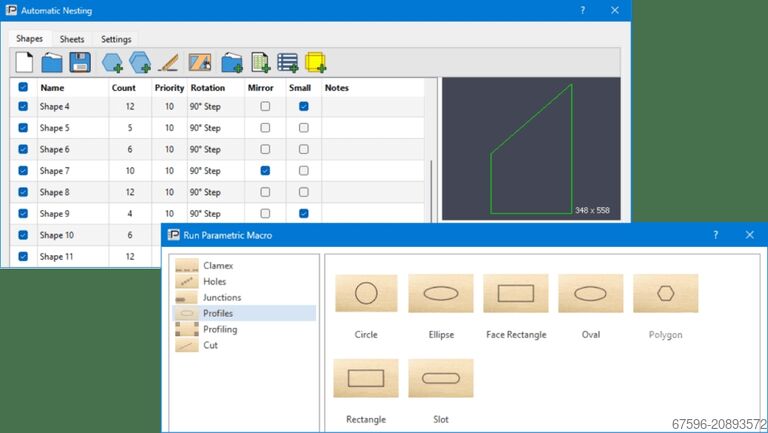Select the Junctions macro category
Viewport: 768px width, 433px height.
coord(221,298)
